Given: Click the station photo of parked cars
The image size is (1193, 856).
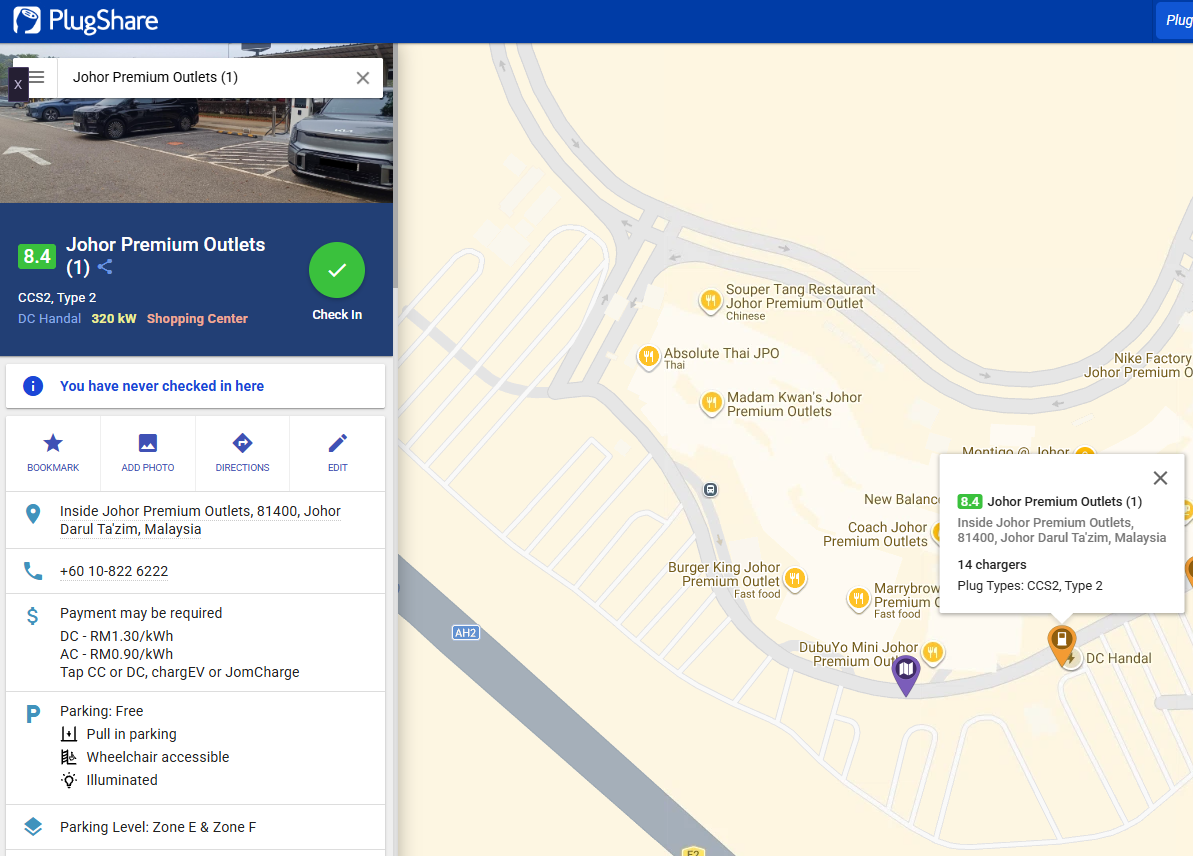Looking at the screenshot, I should 196,152.
